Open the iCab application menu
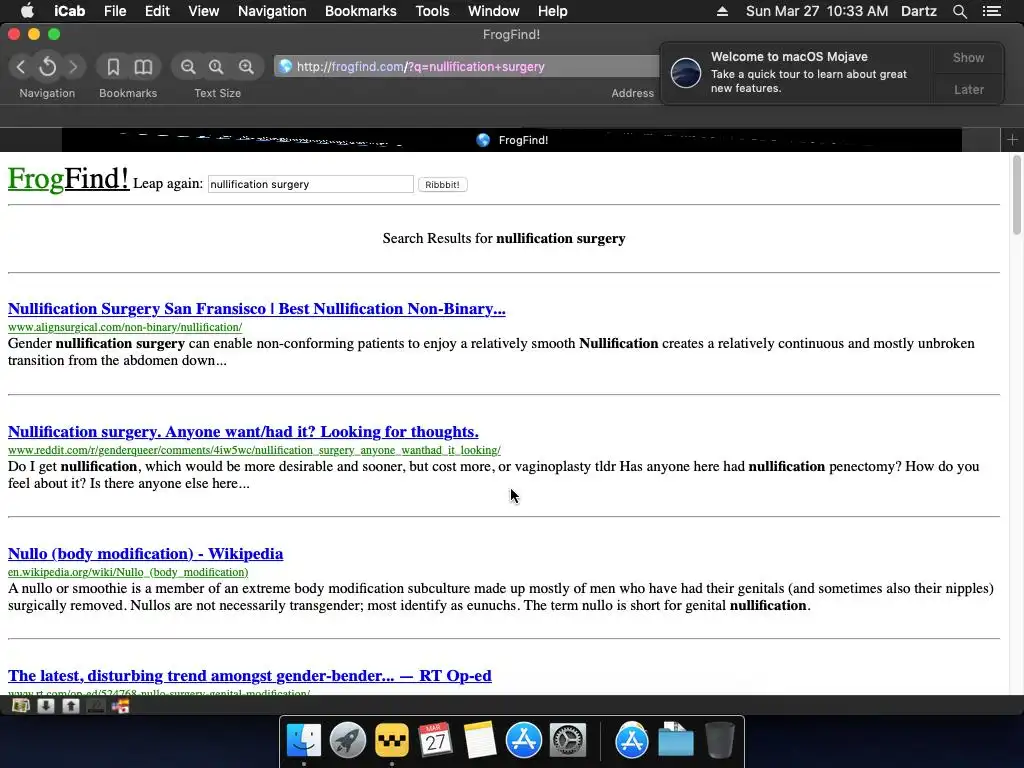1024x768 pixels. click(69, 11)
